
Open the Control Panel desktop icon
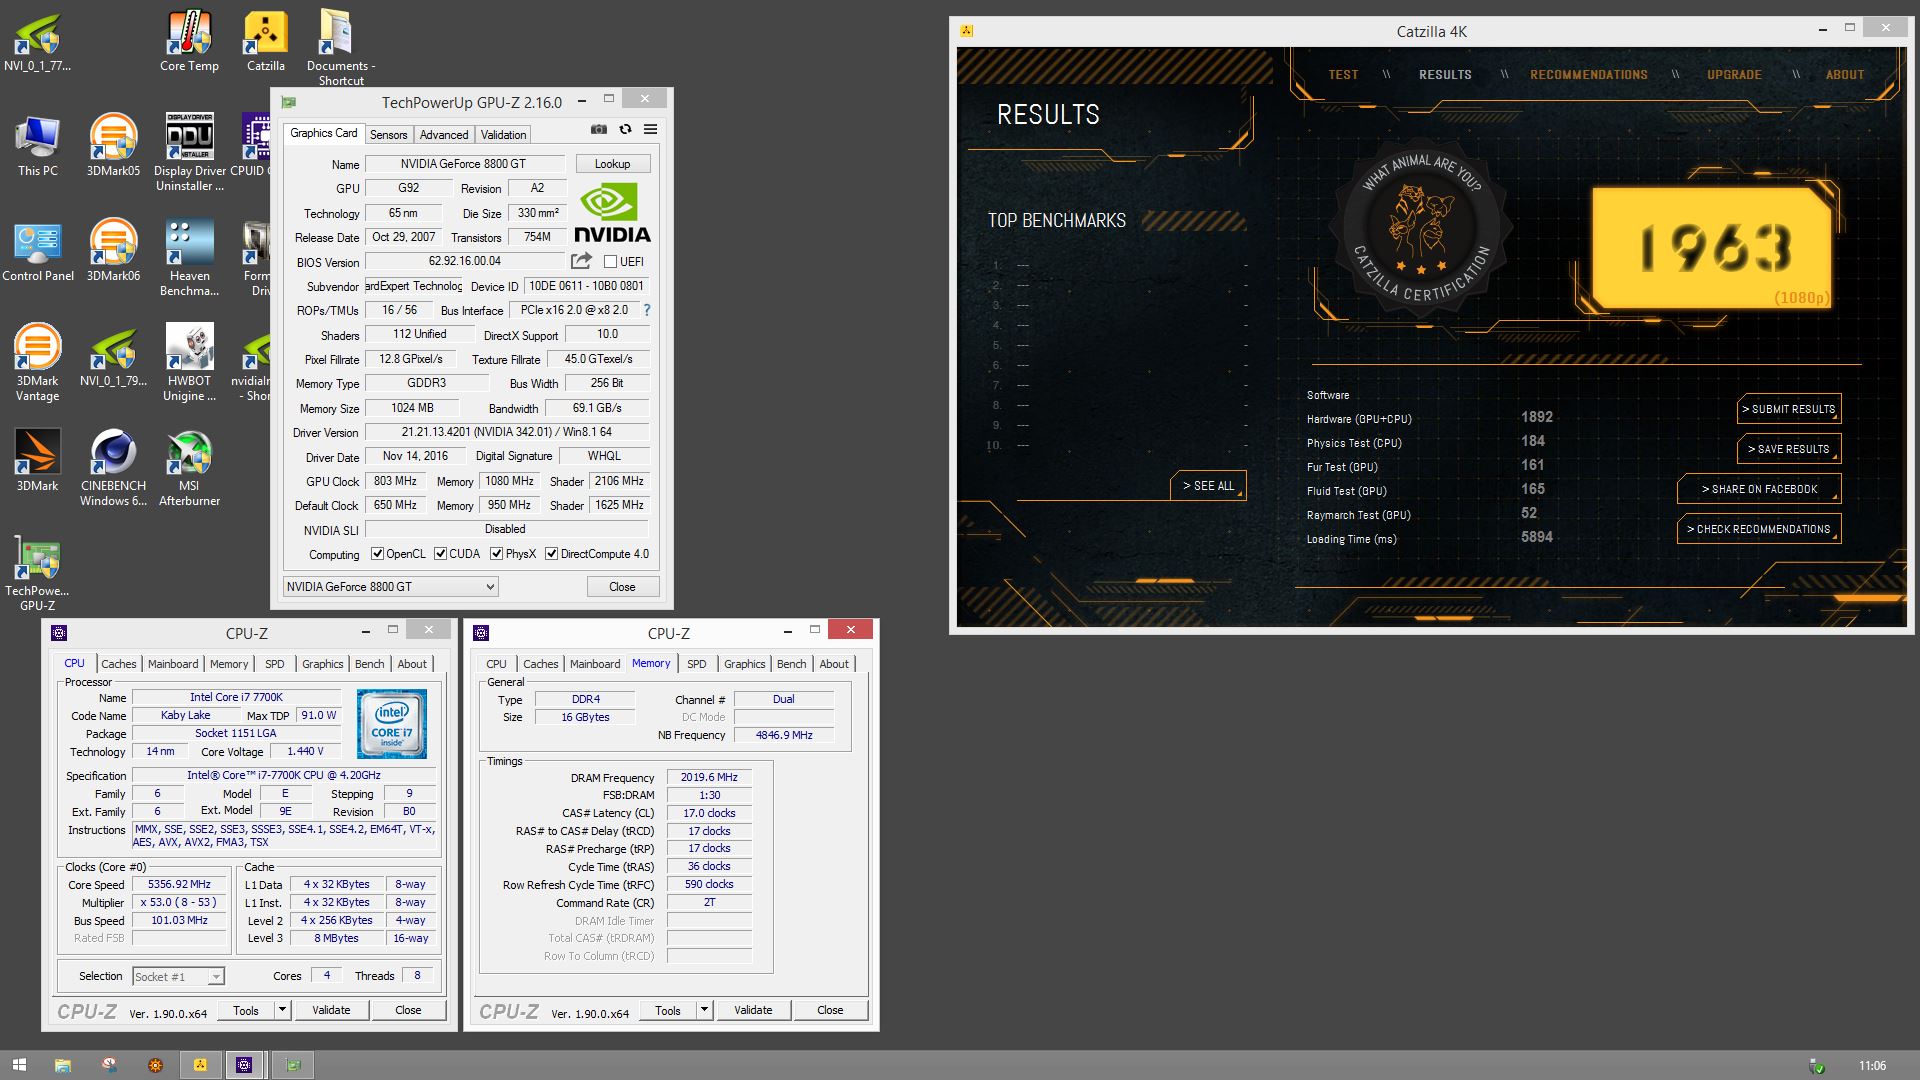[x=38, y=251]
